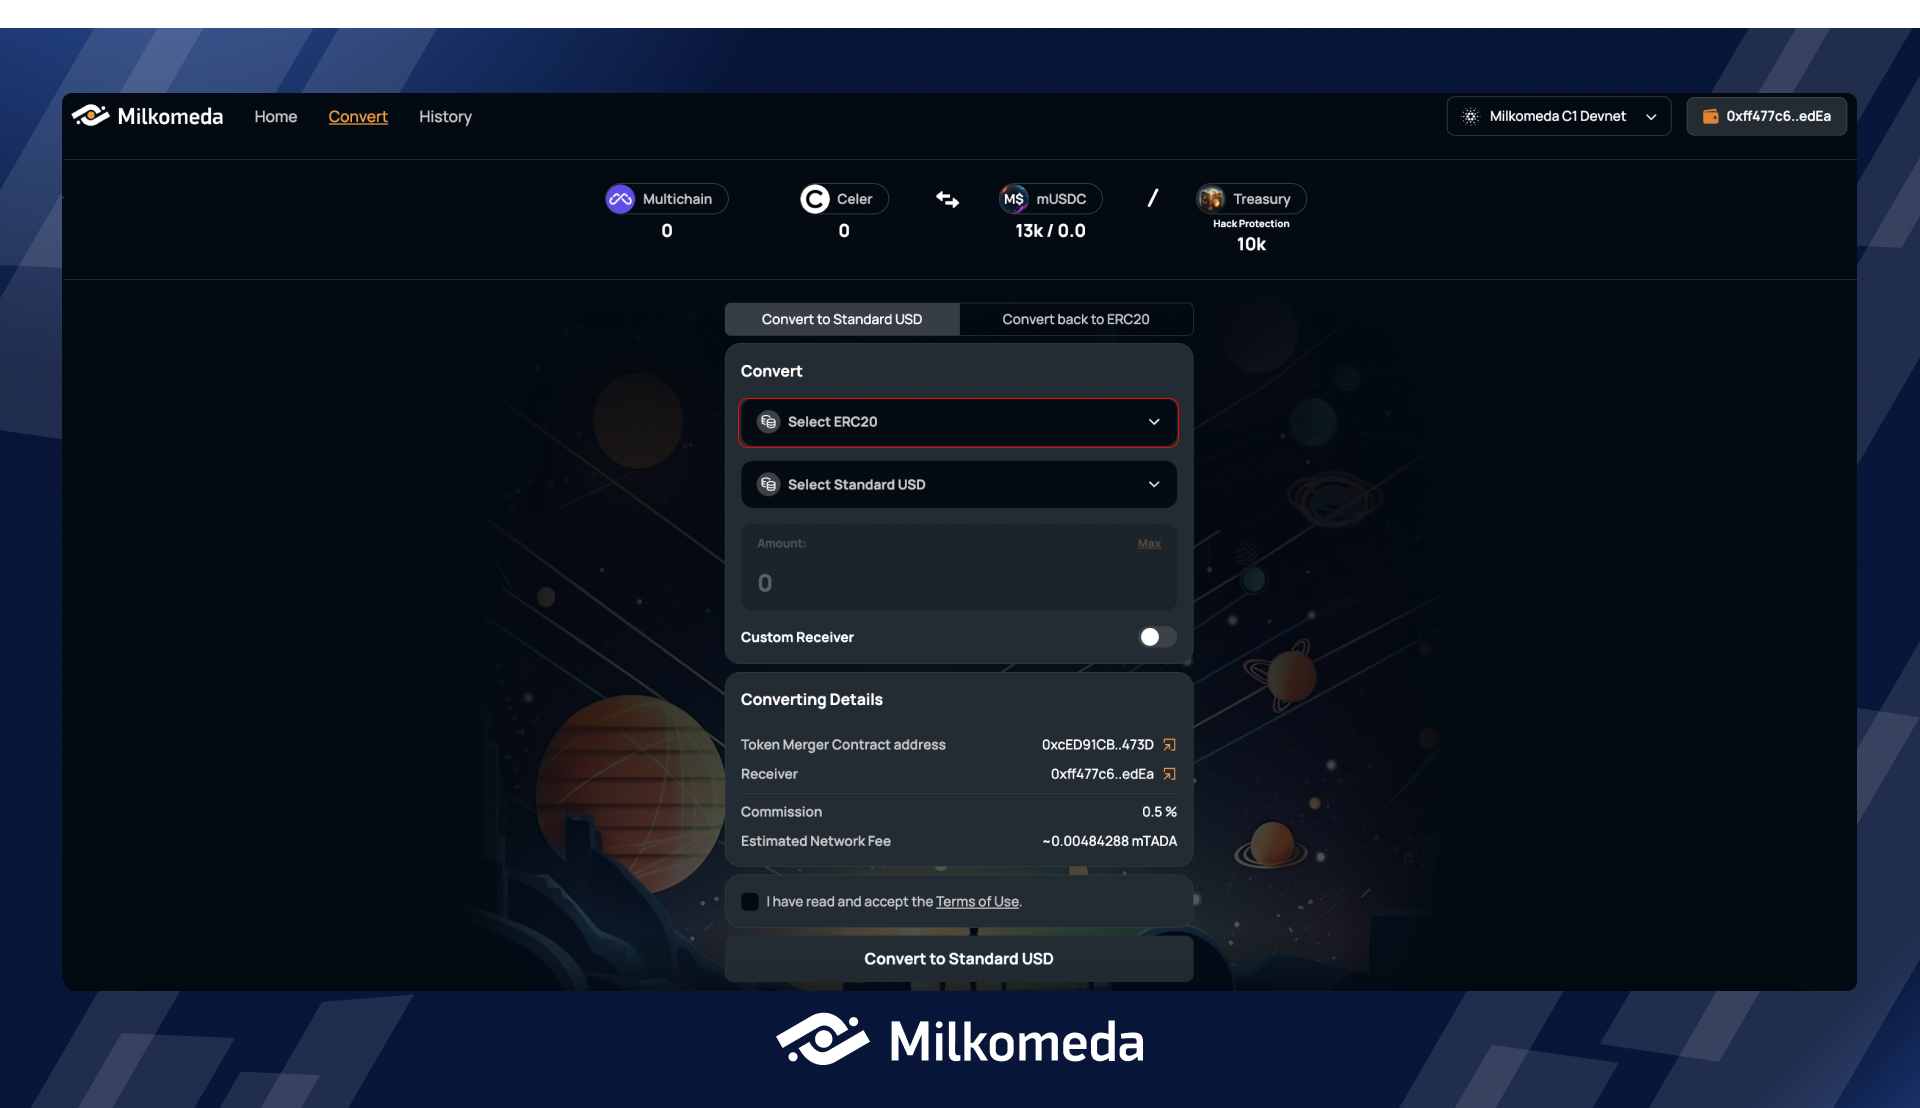Screen dimensions: 1920x1108
Task: Expand the Select Standard USD chevron
Action: [1154, 484]
